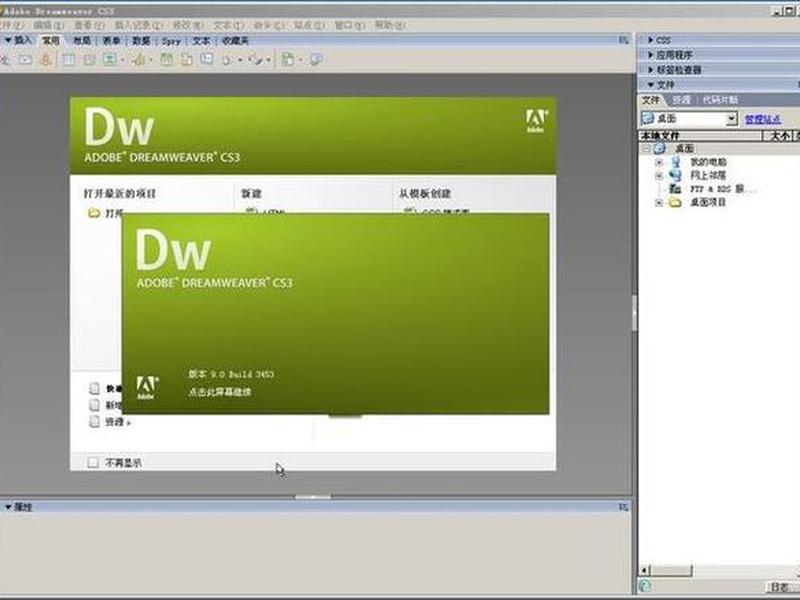Image resolution: width=800 pixels, height=600 pixels.
Task: Click the Head tags icon
Action: [227, 60]
